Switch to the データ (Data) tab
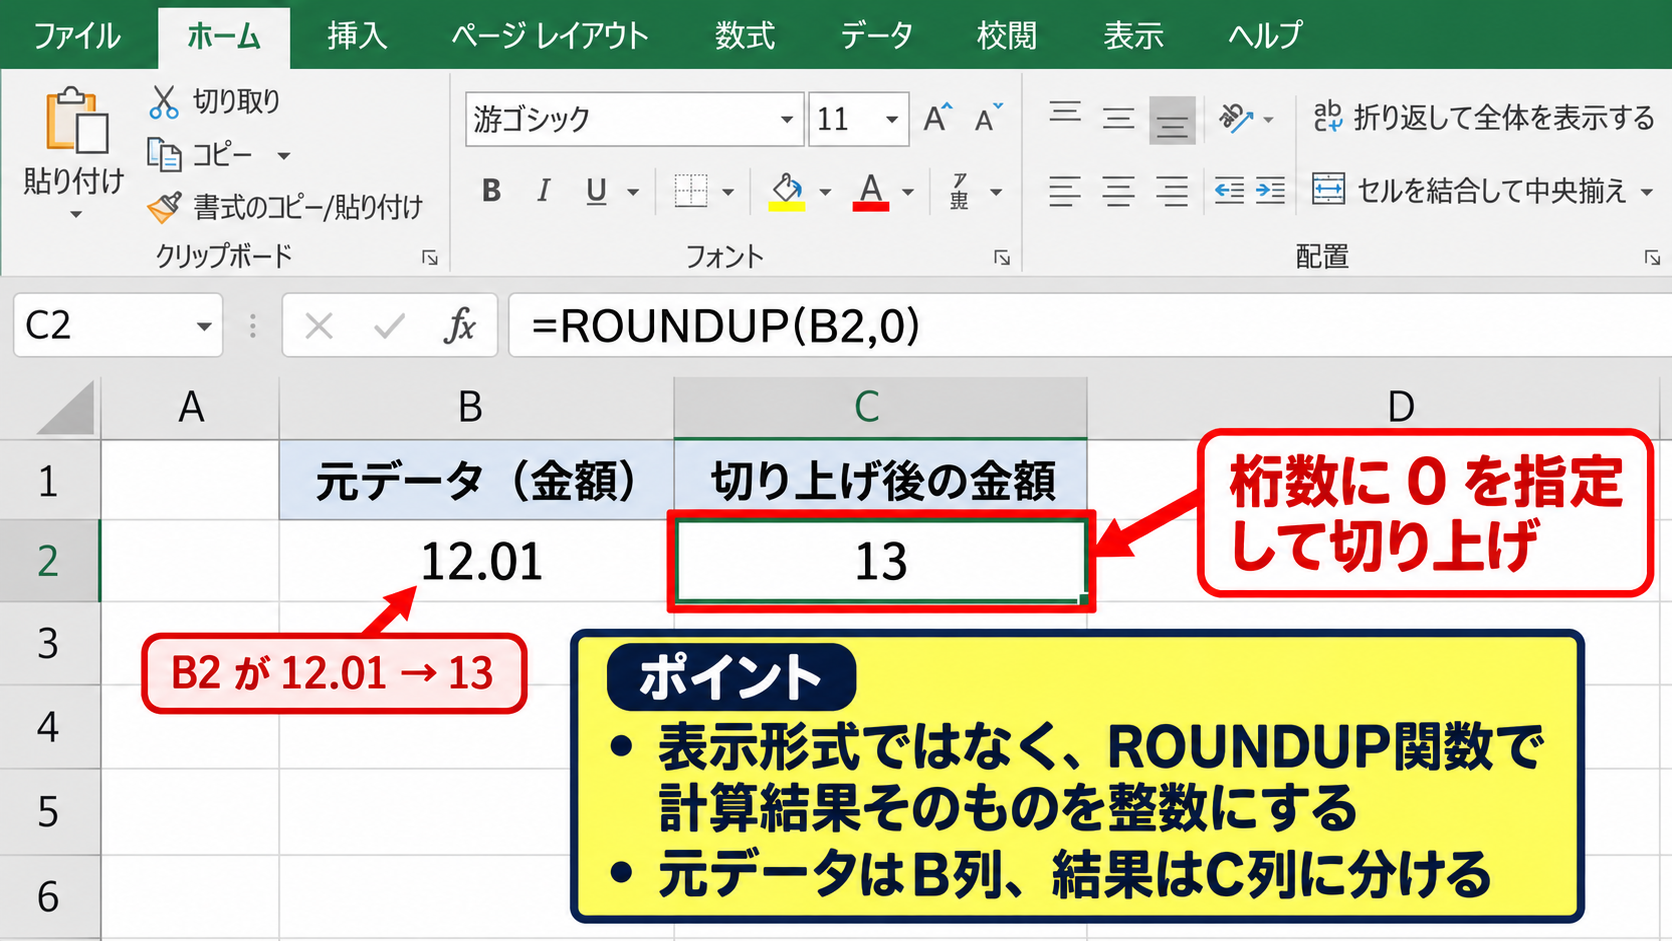 pyautogui.click(x=876, y=36)
